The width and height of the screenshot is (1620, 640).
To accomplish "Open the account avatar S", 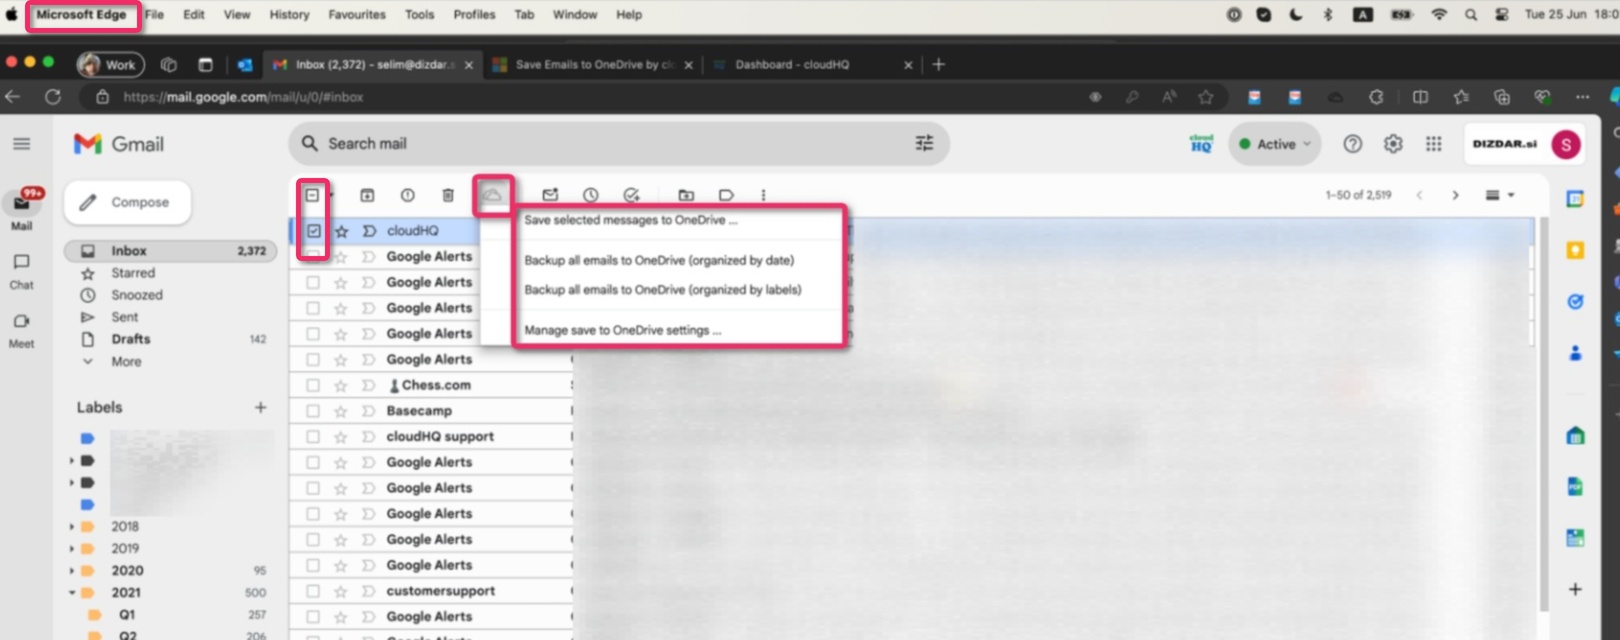I will coord(1566,144).
